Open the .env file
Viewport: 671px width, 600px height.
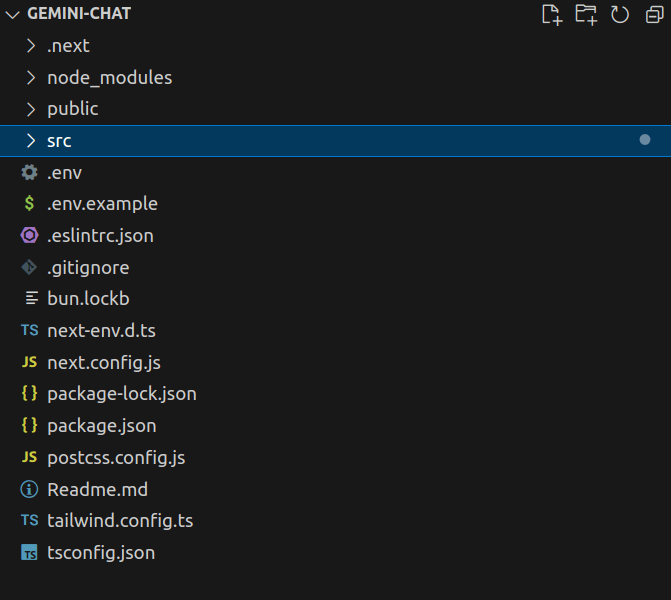pyautogui.click(x=64, y=173)
